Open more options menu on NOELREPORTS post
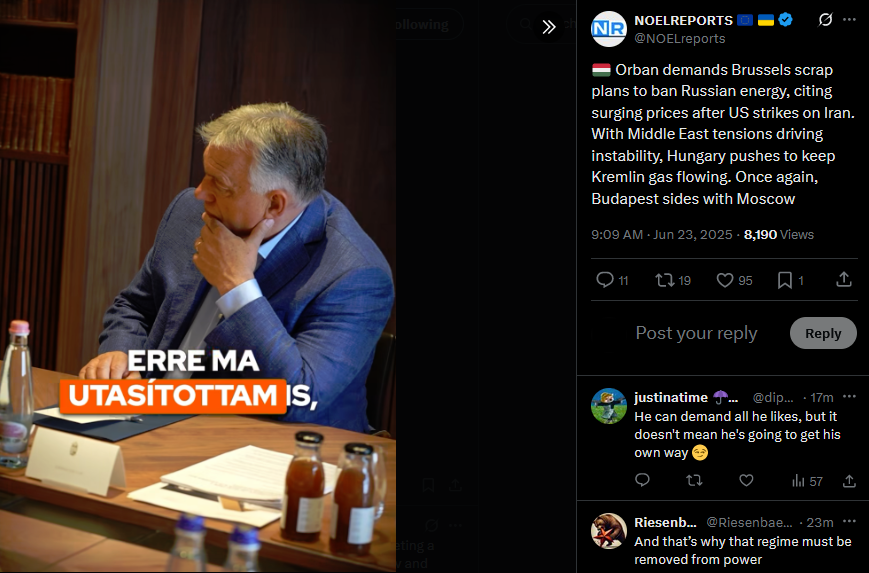 (849, 20)
